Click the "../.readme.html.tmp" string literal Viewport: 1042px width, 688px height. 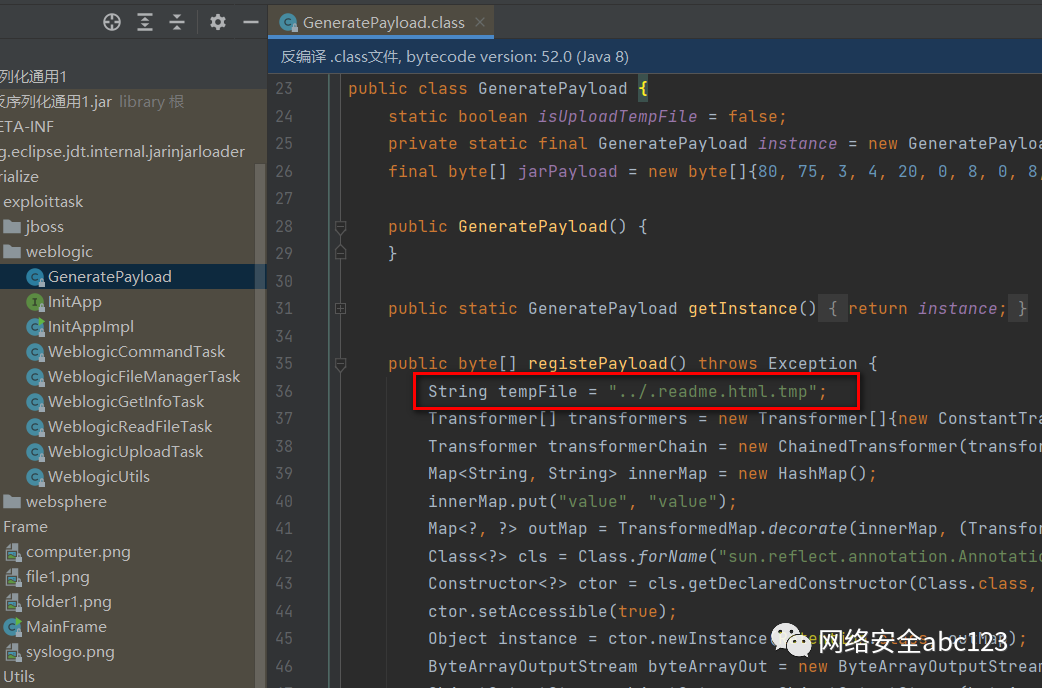[x=712, y=391]
